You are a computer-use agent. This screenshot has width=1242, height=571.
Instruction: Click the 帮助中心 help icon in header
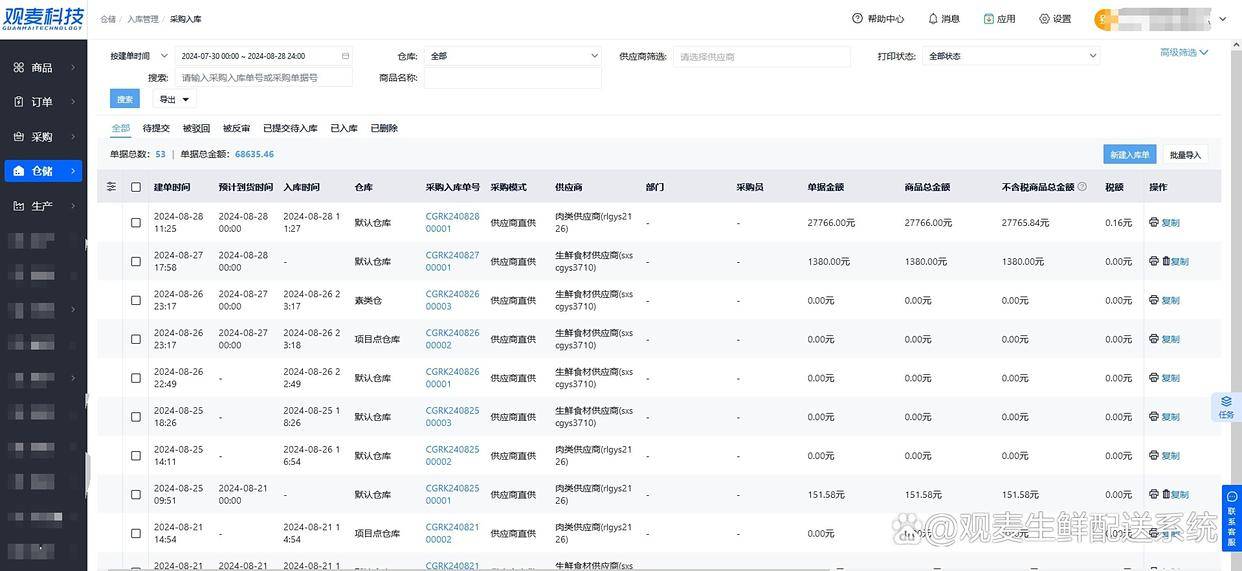(857, 19)
